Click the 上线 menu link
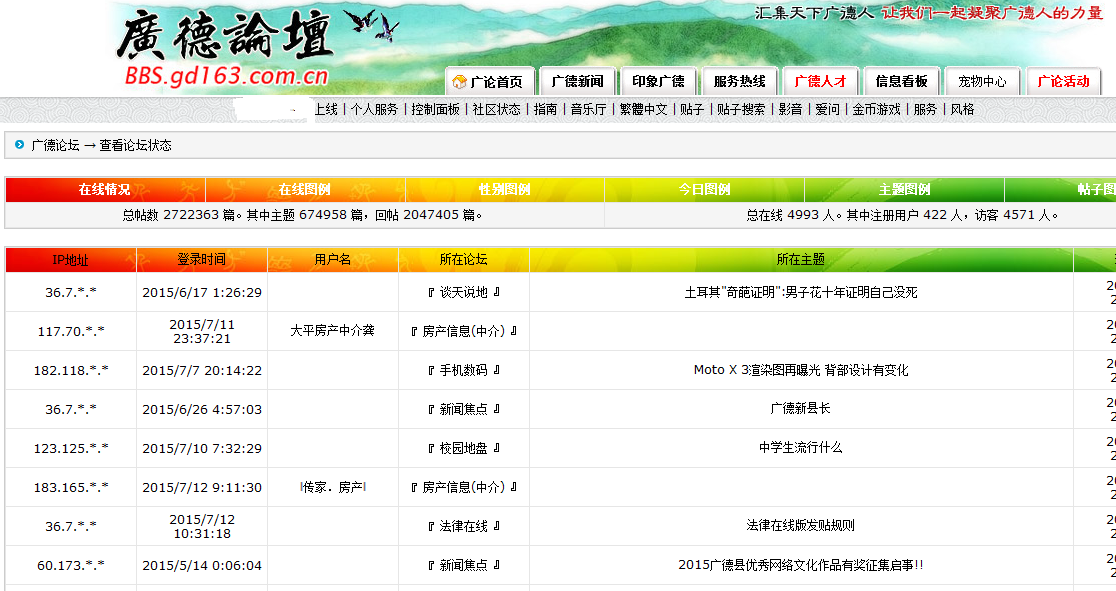 326,109
